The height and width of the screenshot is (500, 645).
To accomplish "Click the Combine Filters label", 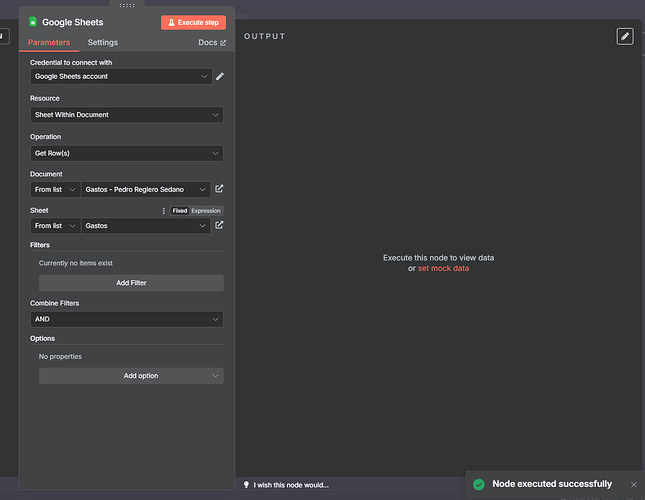I will click(54, 303).
